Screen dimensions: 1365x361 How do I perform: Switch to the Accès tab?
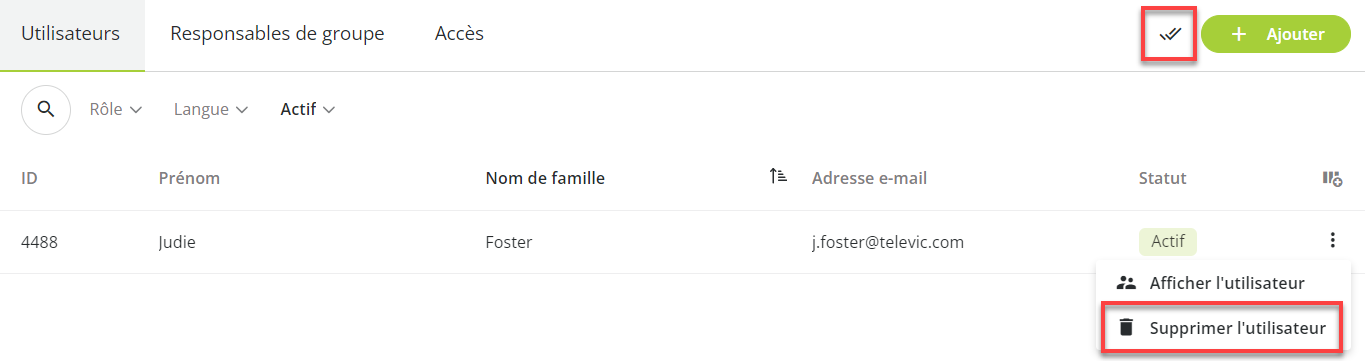coord(459,34)
